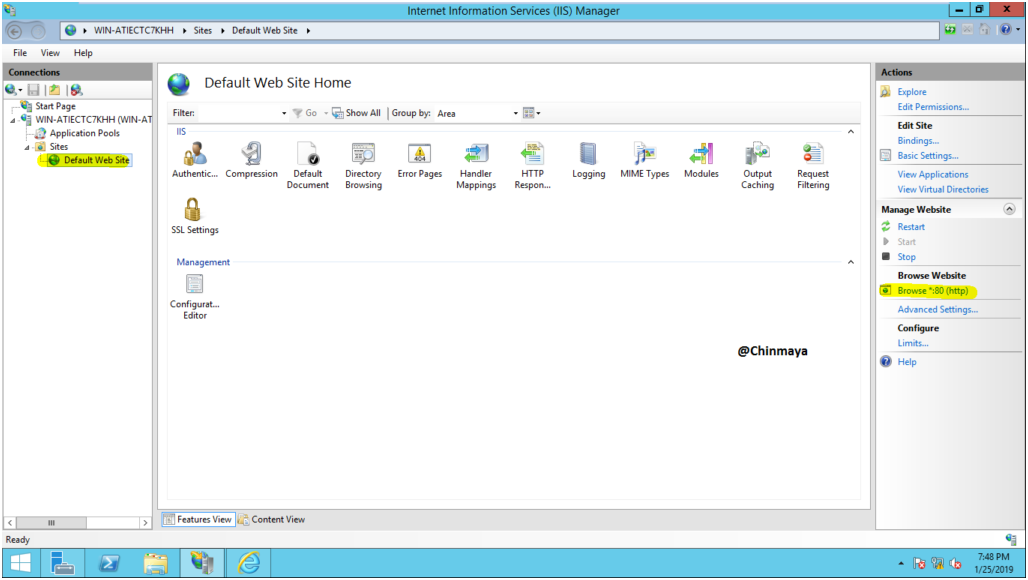
Task: Open HTTP Response Headers feature
Action: pos(532,165)
